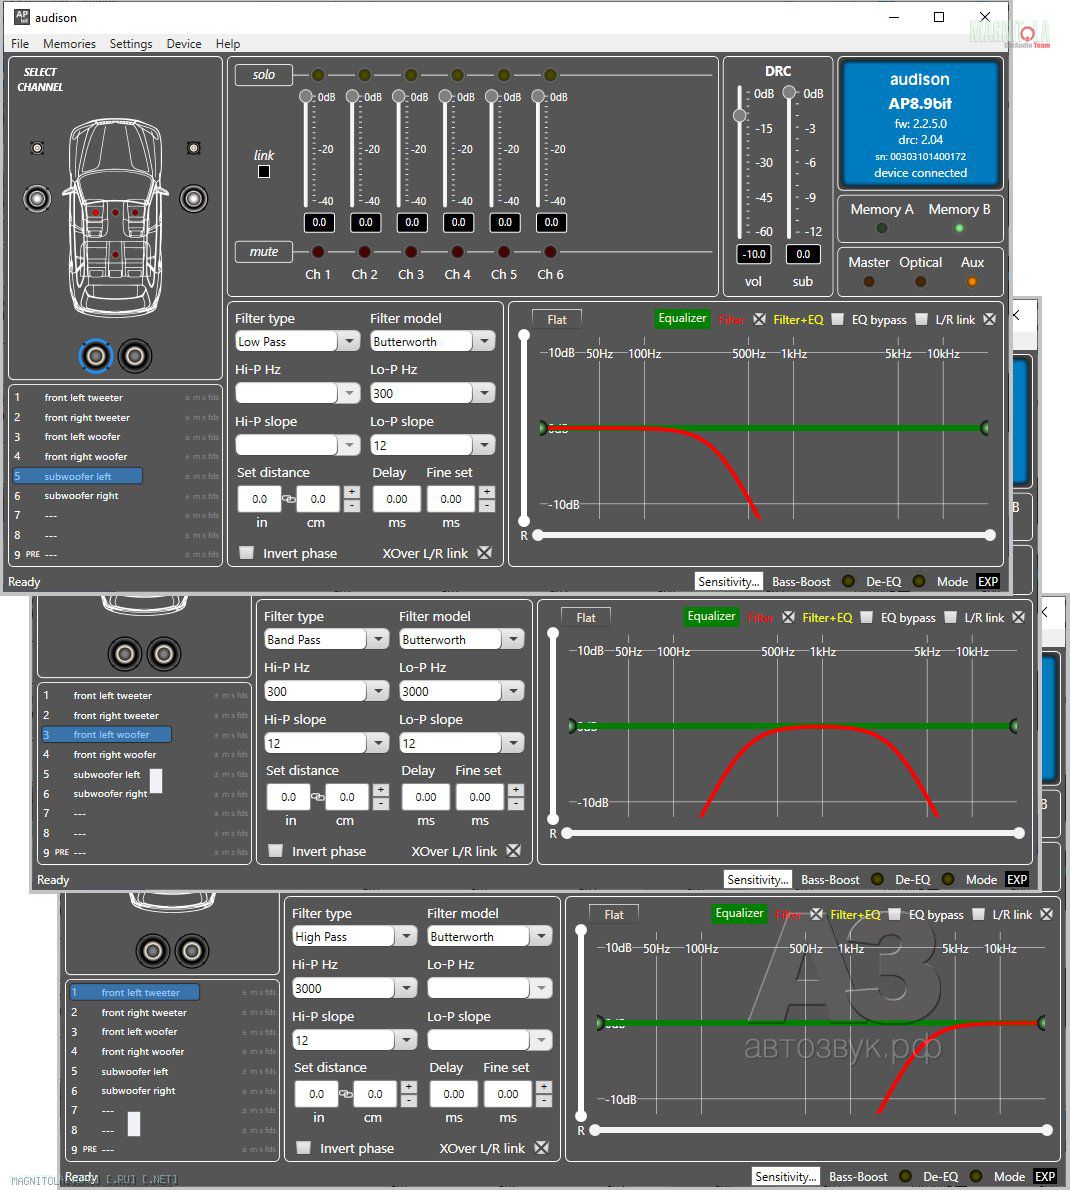Image resolution: width=1070 pixels, height=1190 pixels.
Task: Click the DRC vol slider handle
Action: 740,115
